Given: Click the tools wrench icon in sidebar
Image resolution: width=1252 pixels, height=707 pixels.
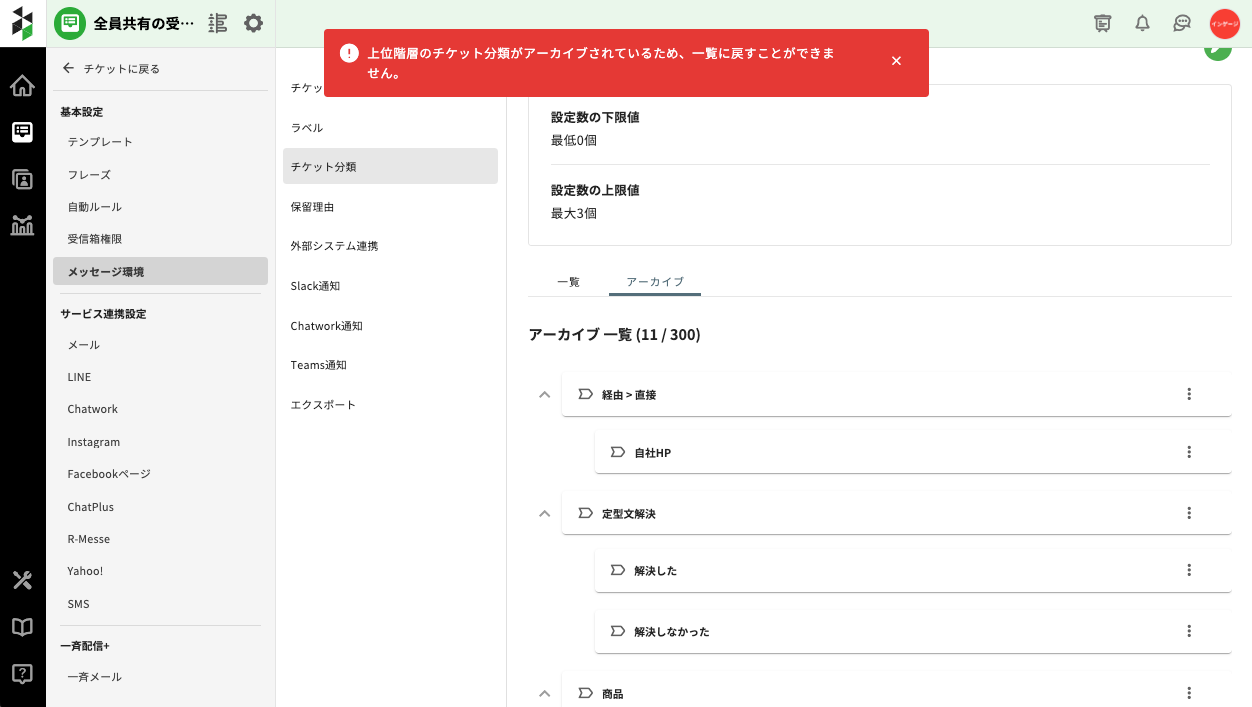Looking at the screenshot, I should click(22, 580).
